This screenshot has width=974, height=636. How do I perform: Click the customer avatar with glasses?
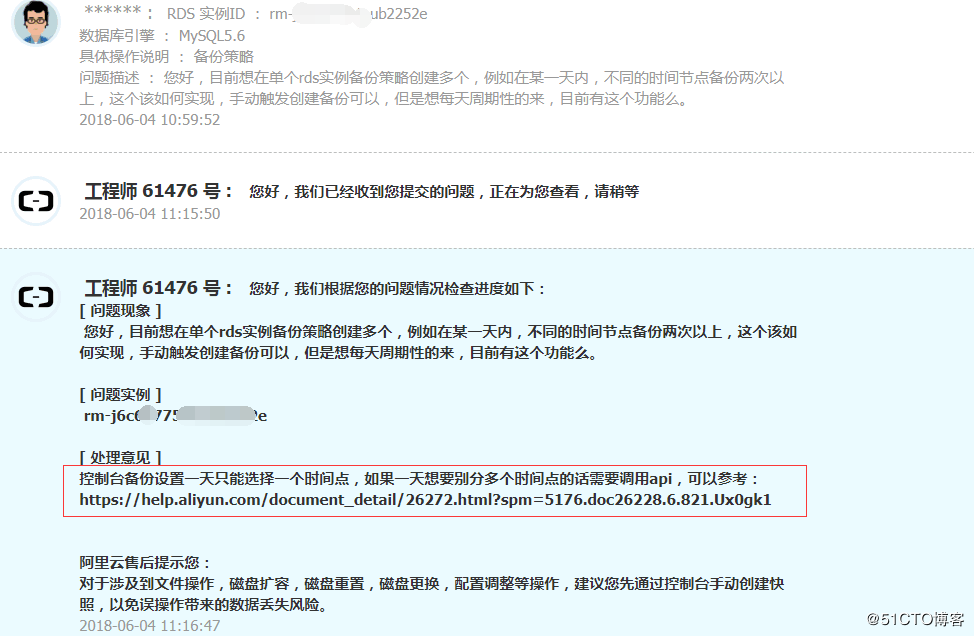[x=35, y=22]
